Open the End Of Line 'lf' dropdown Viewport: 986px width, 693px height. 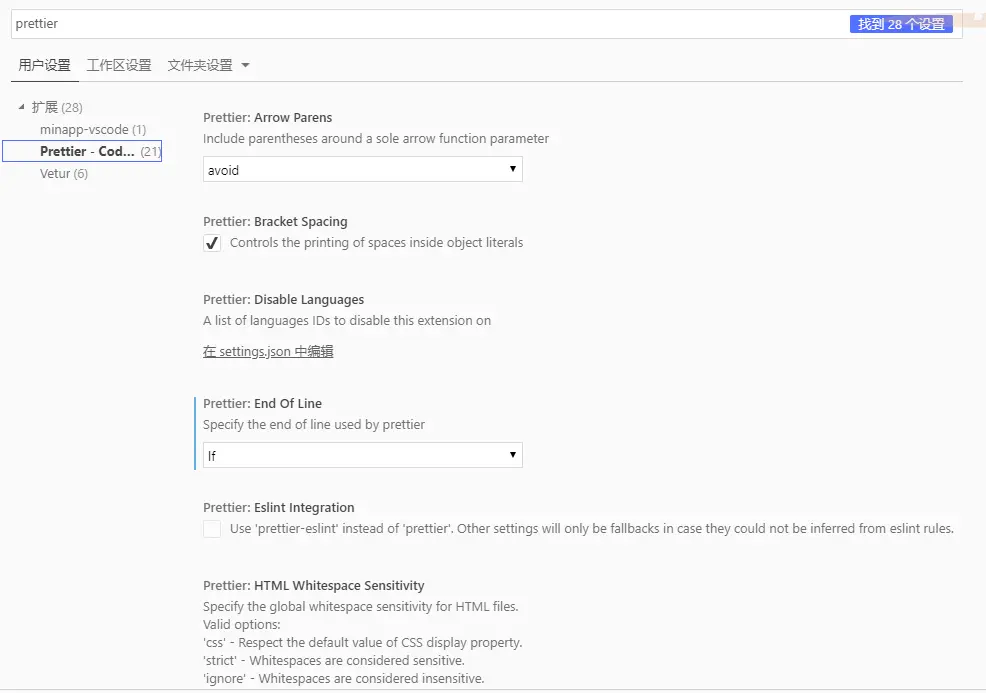pos(363,455)
